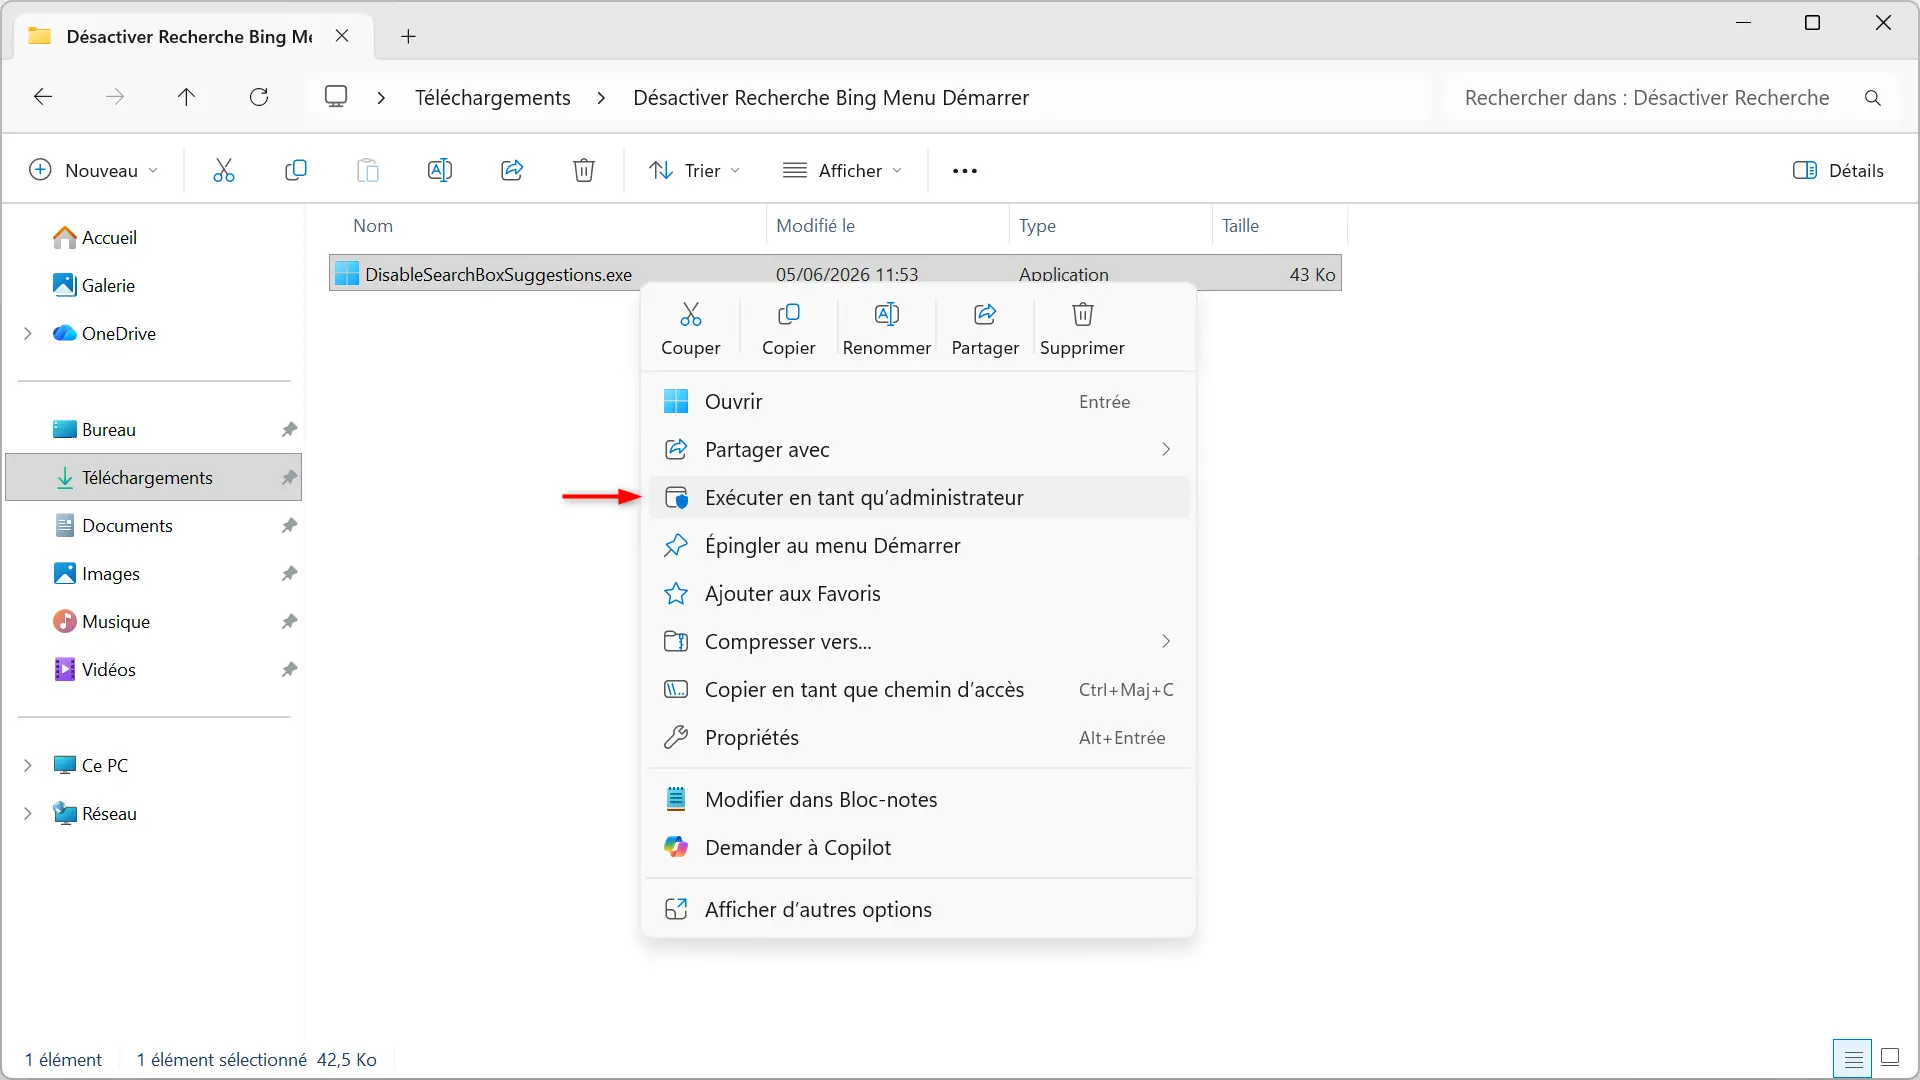This screenshot has height=1080, width=1920.
Task: Unpin Musique via its pin icon
Action: point(289,622)
